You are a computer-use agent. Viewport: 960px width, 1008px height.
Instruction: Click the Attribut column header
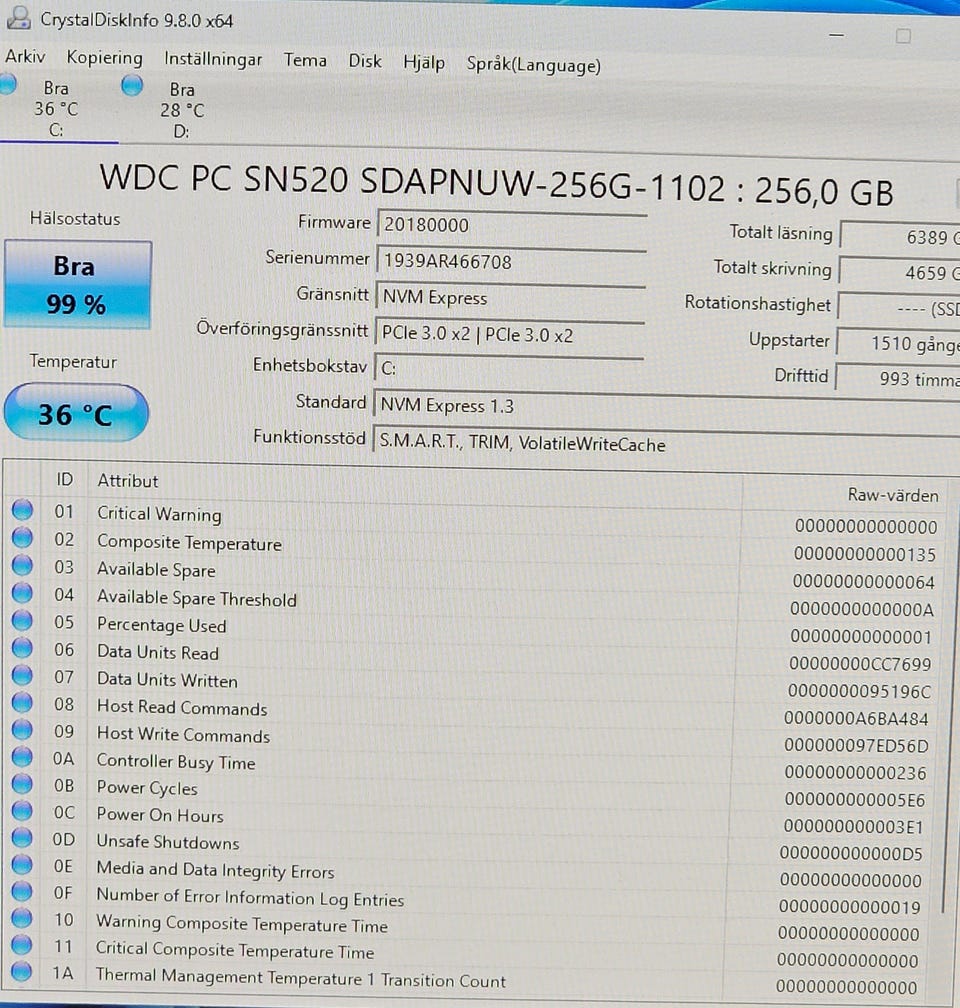(127, 481)
